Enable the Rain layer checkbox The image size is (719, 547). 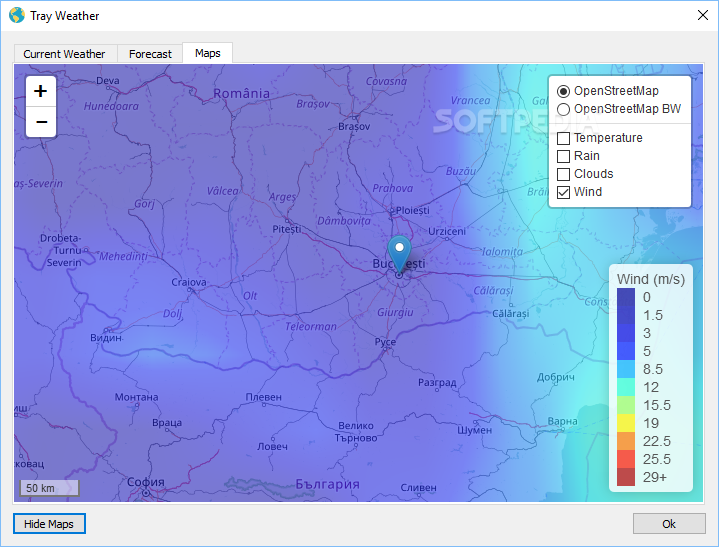tap(563, 156)
